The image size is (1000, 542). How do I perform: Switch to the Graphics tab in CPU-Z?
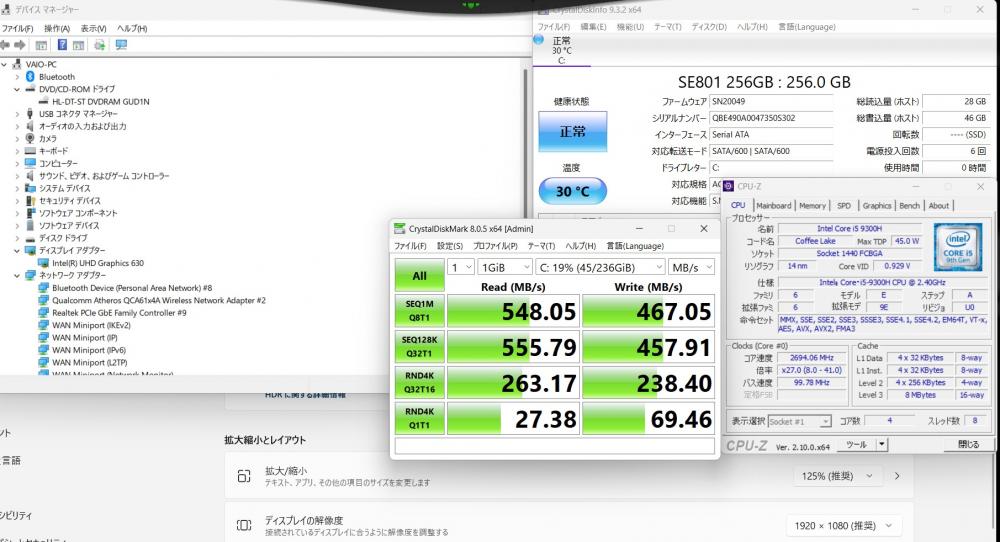pyautogui.click(x=877, y=205)
